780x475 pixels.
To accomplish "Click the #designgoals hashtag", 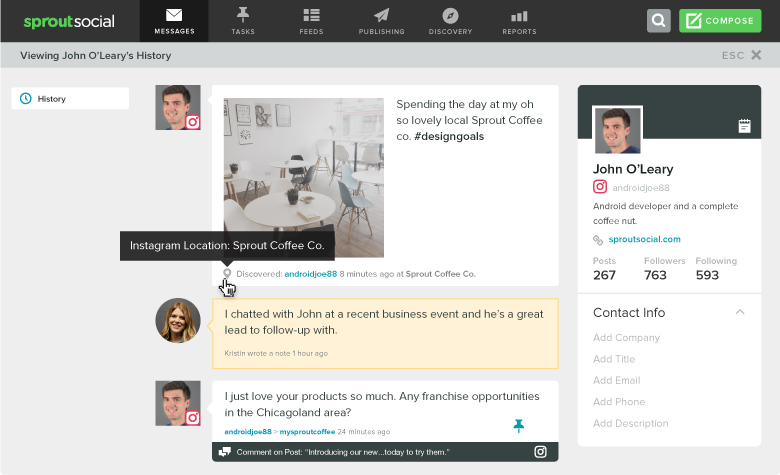I will click(449, 136).
